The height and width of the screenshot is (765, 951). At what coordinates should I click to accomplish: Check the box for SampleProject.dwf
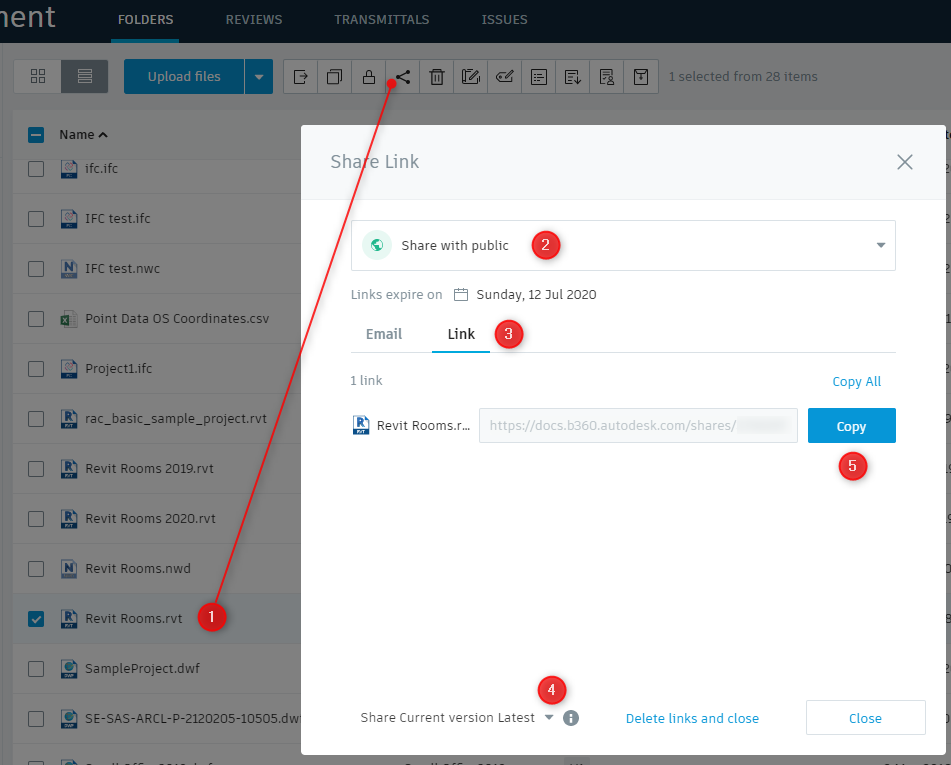tap(36, 669)
